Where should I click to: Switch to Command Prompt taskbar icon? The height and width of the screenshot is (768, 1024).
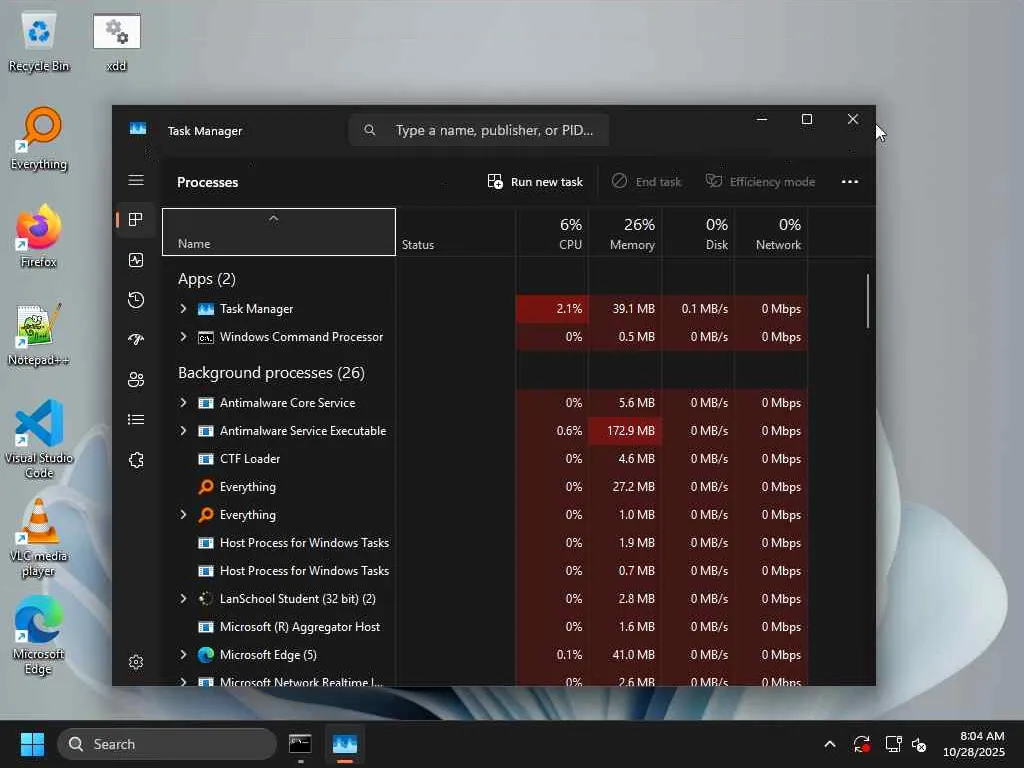coord(300,744)
